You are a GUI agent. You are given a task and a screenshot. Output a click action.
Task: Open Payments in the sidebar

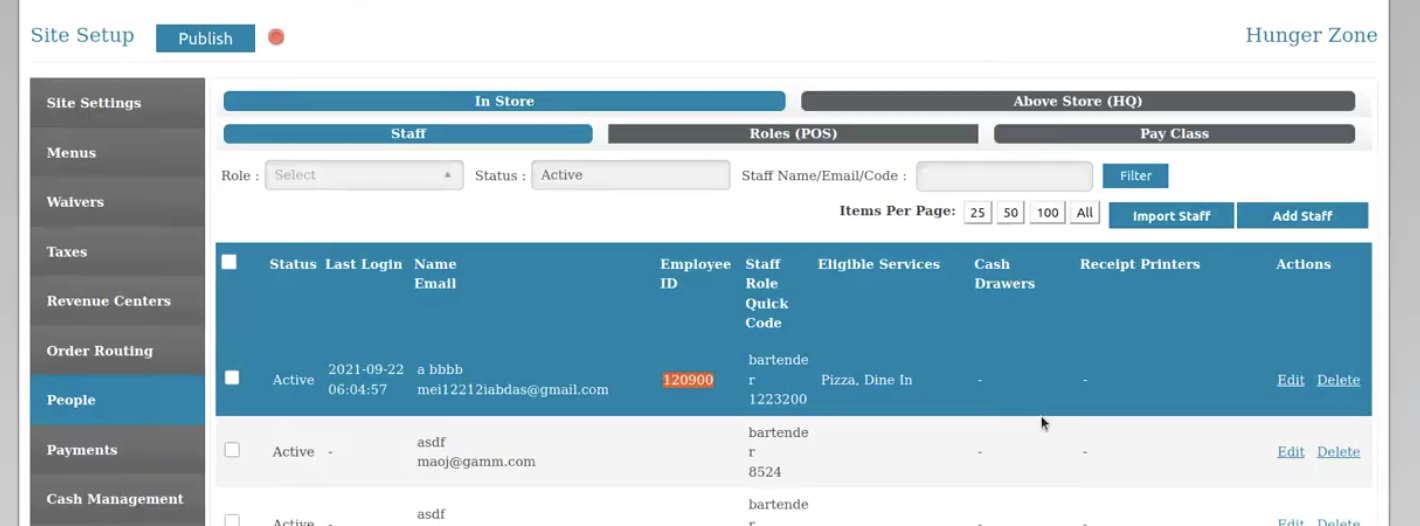click(117, 450)
